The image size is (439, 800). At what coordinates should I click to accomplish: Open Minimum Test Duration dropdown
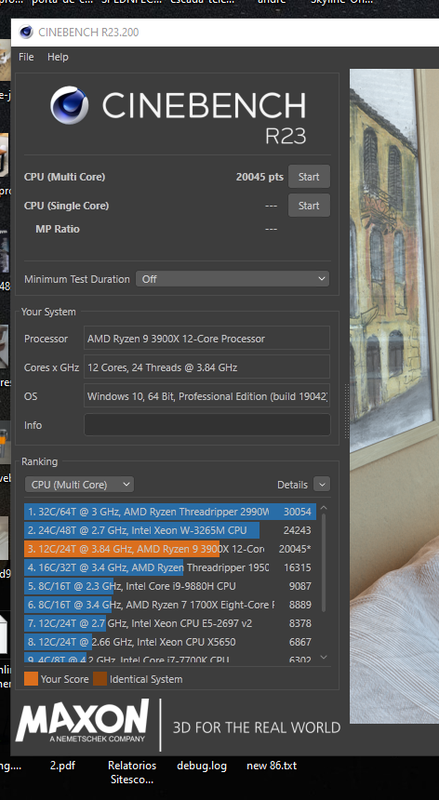click(232, 279)
